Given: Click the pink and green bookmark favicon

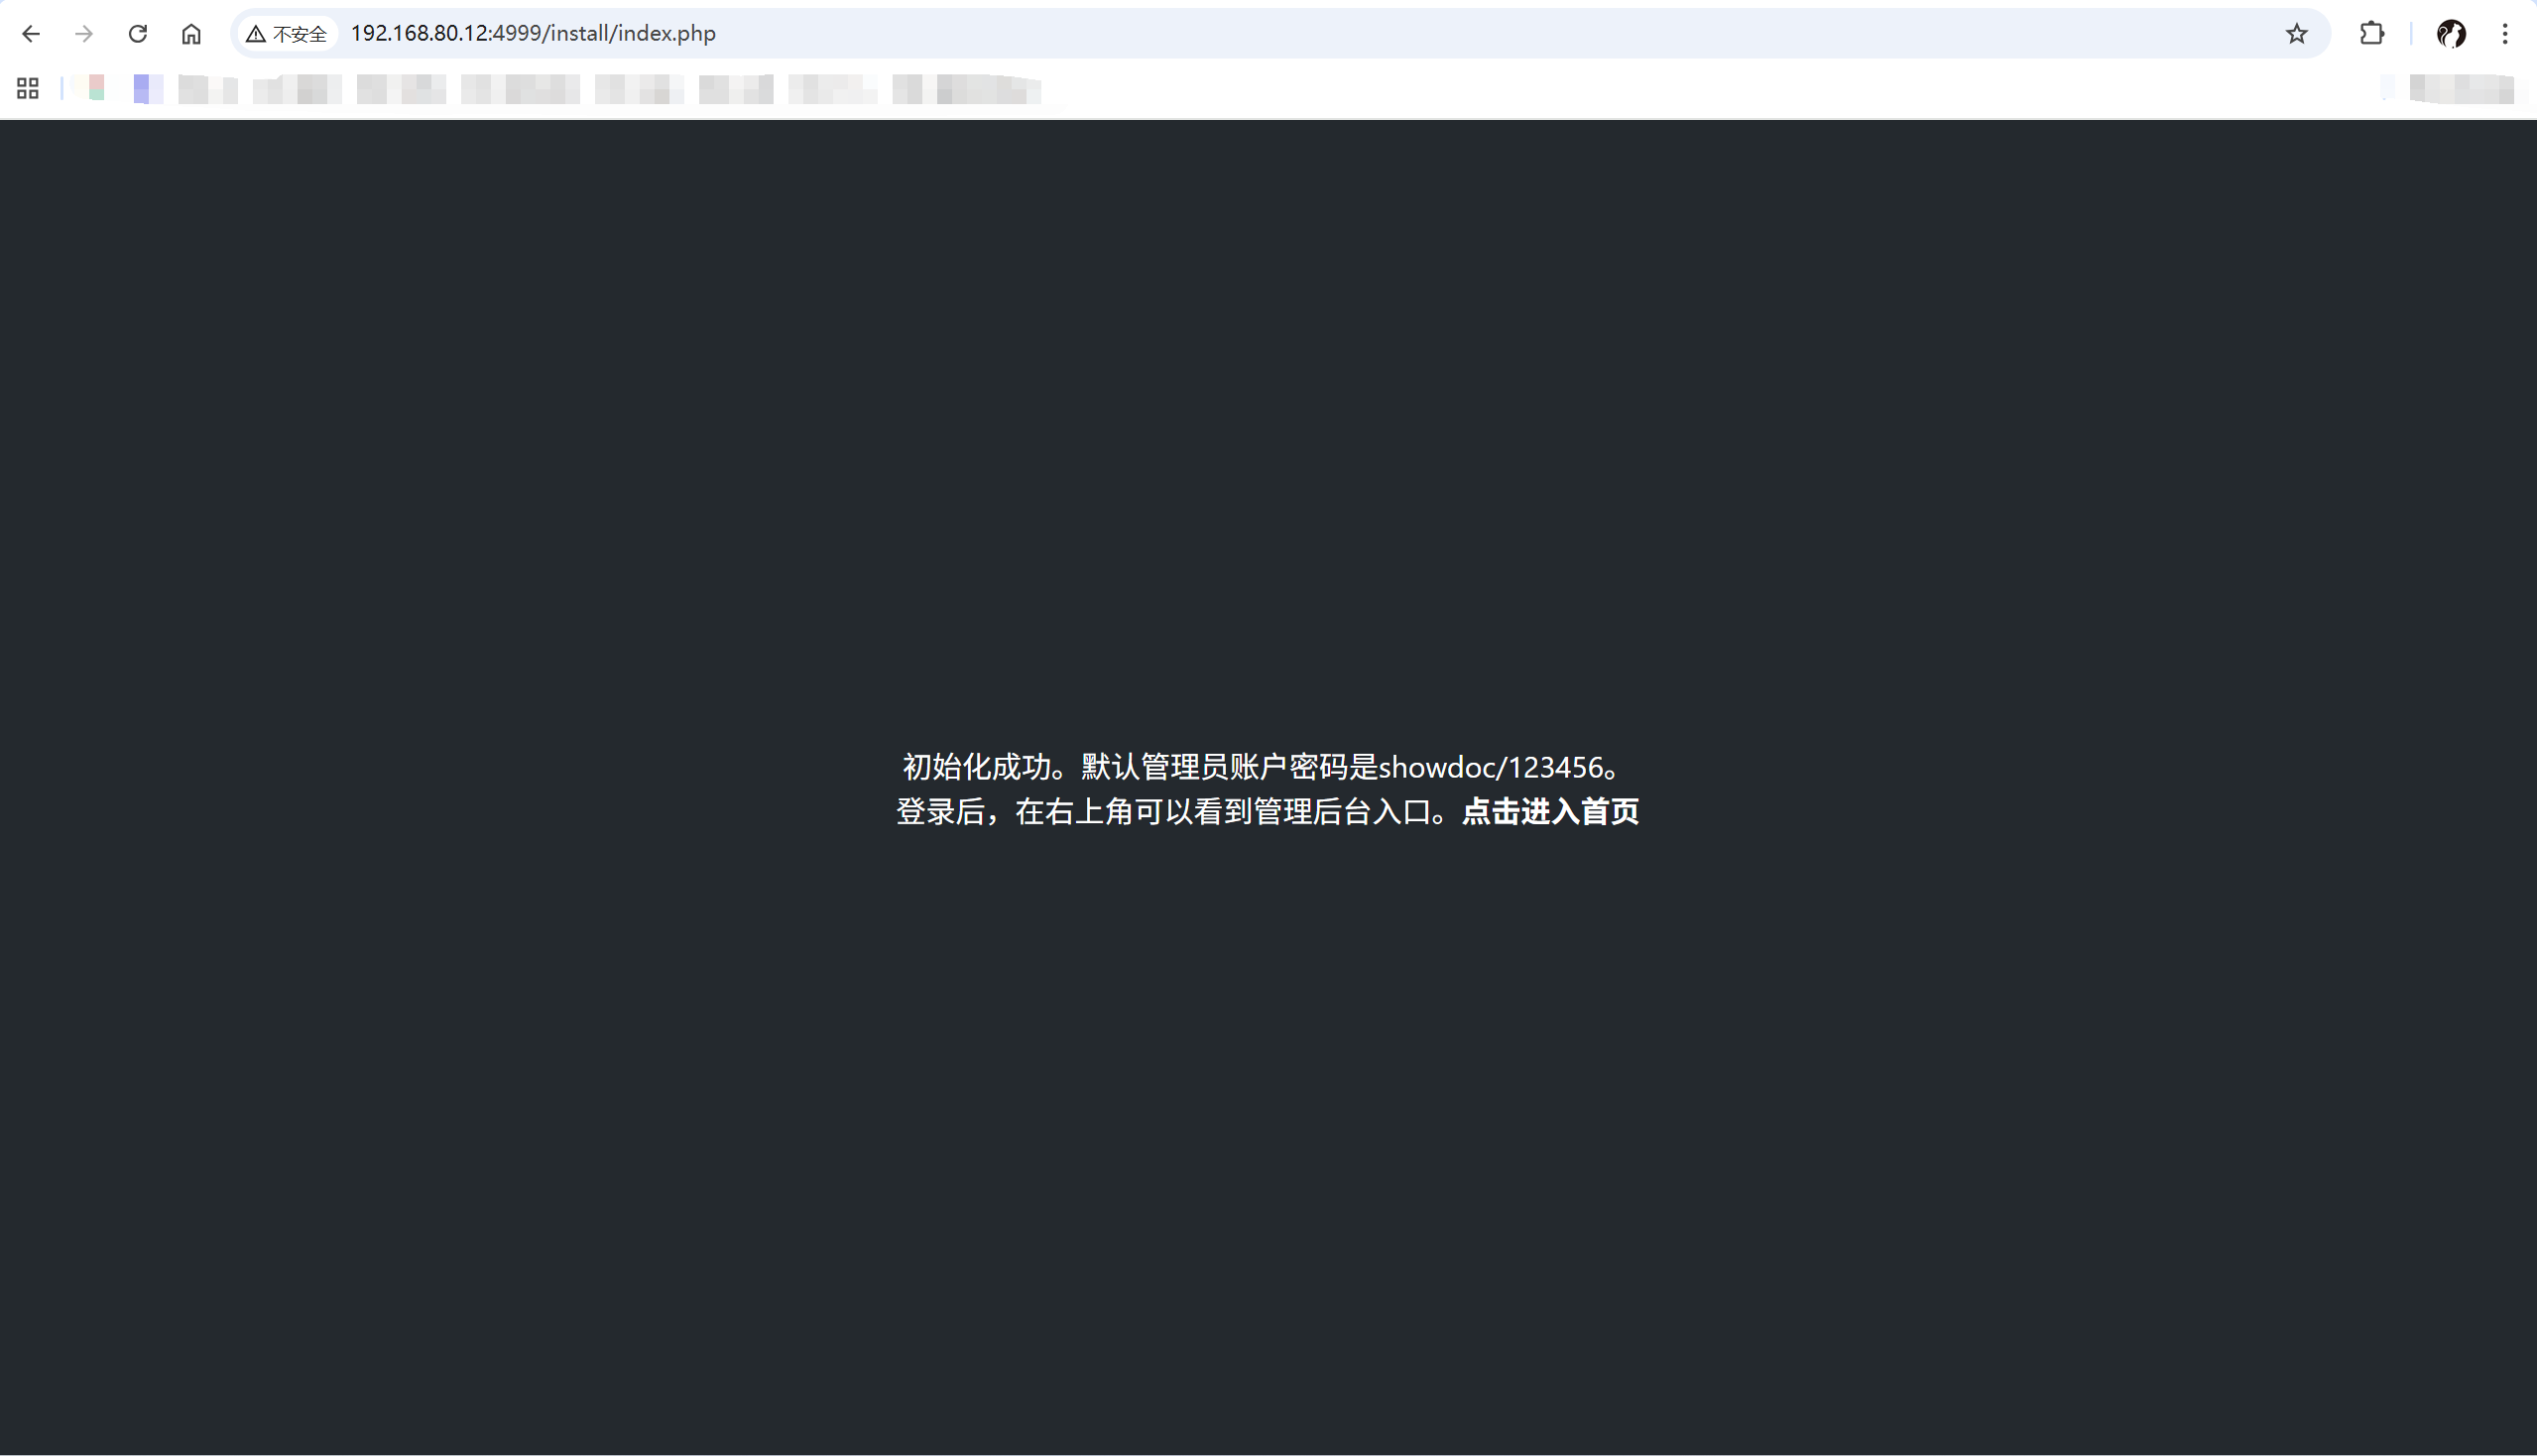Looking at the screenshot, I should 96,88.
